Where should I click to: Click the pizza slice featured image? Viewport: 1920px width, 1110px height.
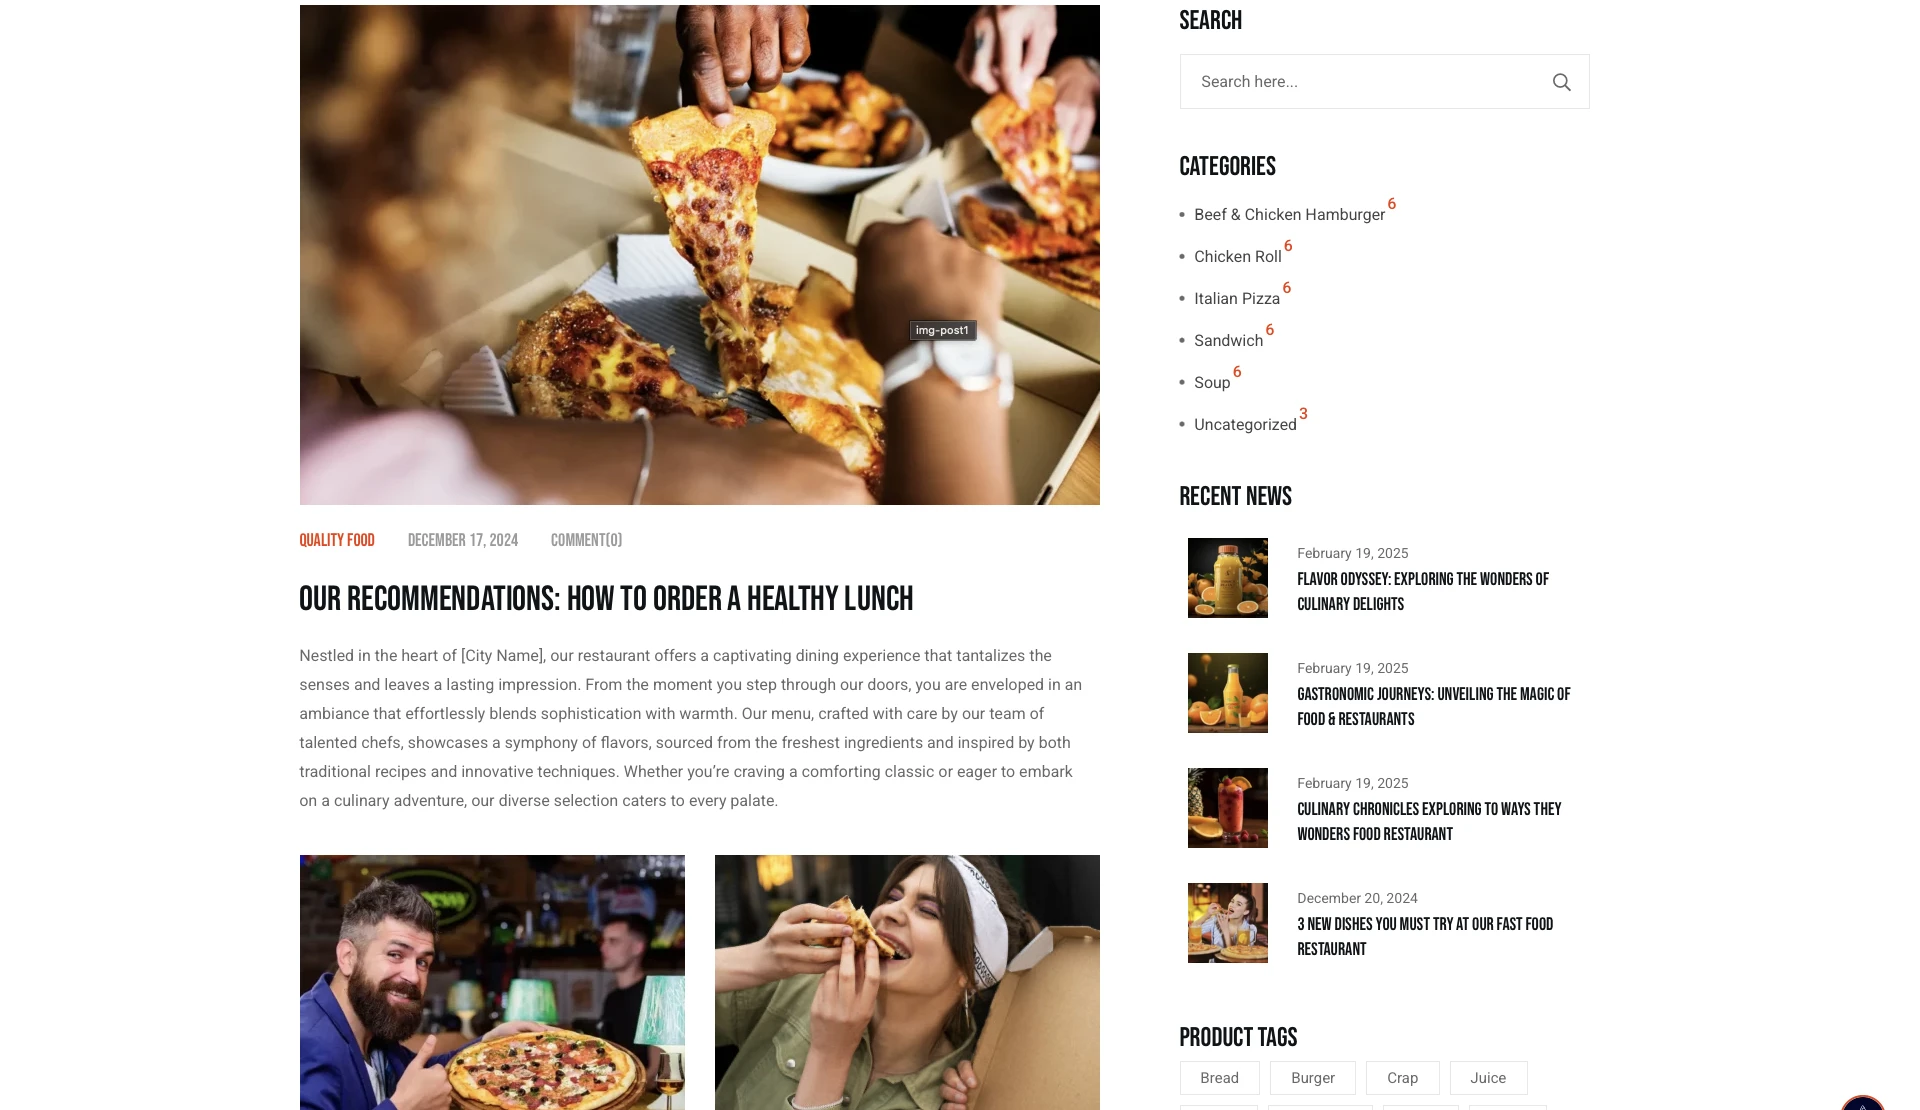(699, 255)
